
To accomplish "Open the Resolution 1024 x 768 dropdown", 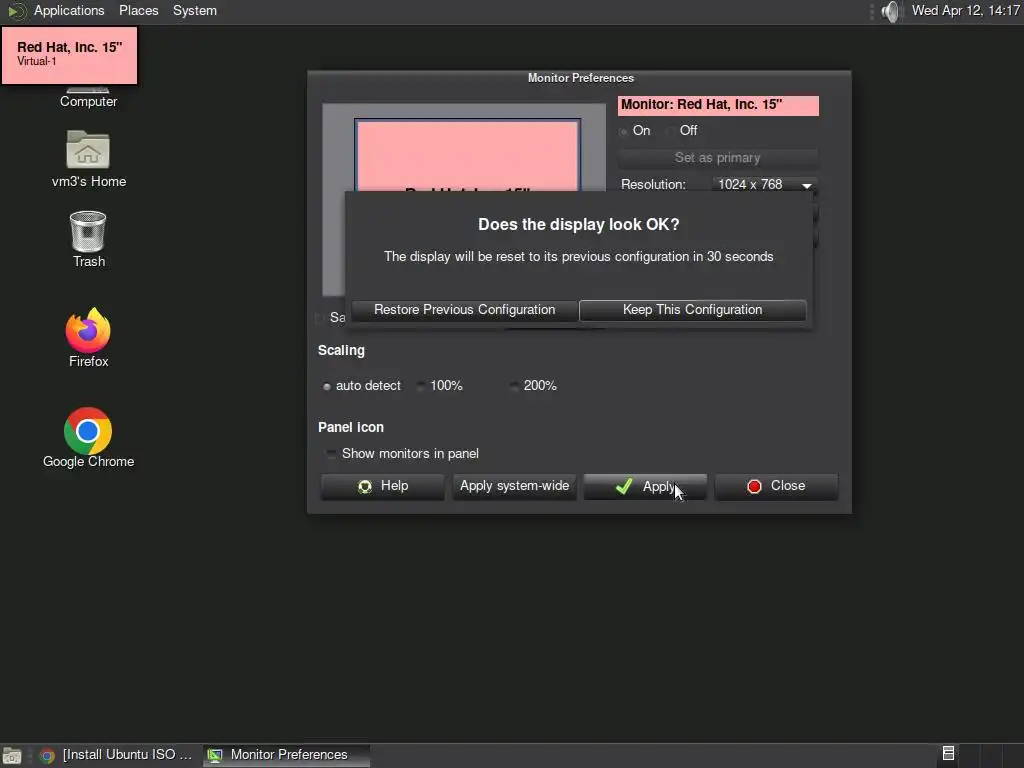I will [x=764, y=185].
